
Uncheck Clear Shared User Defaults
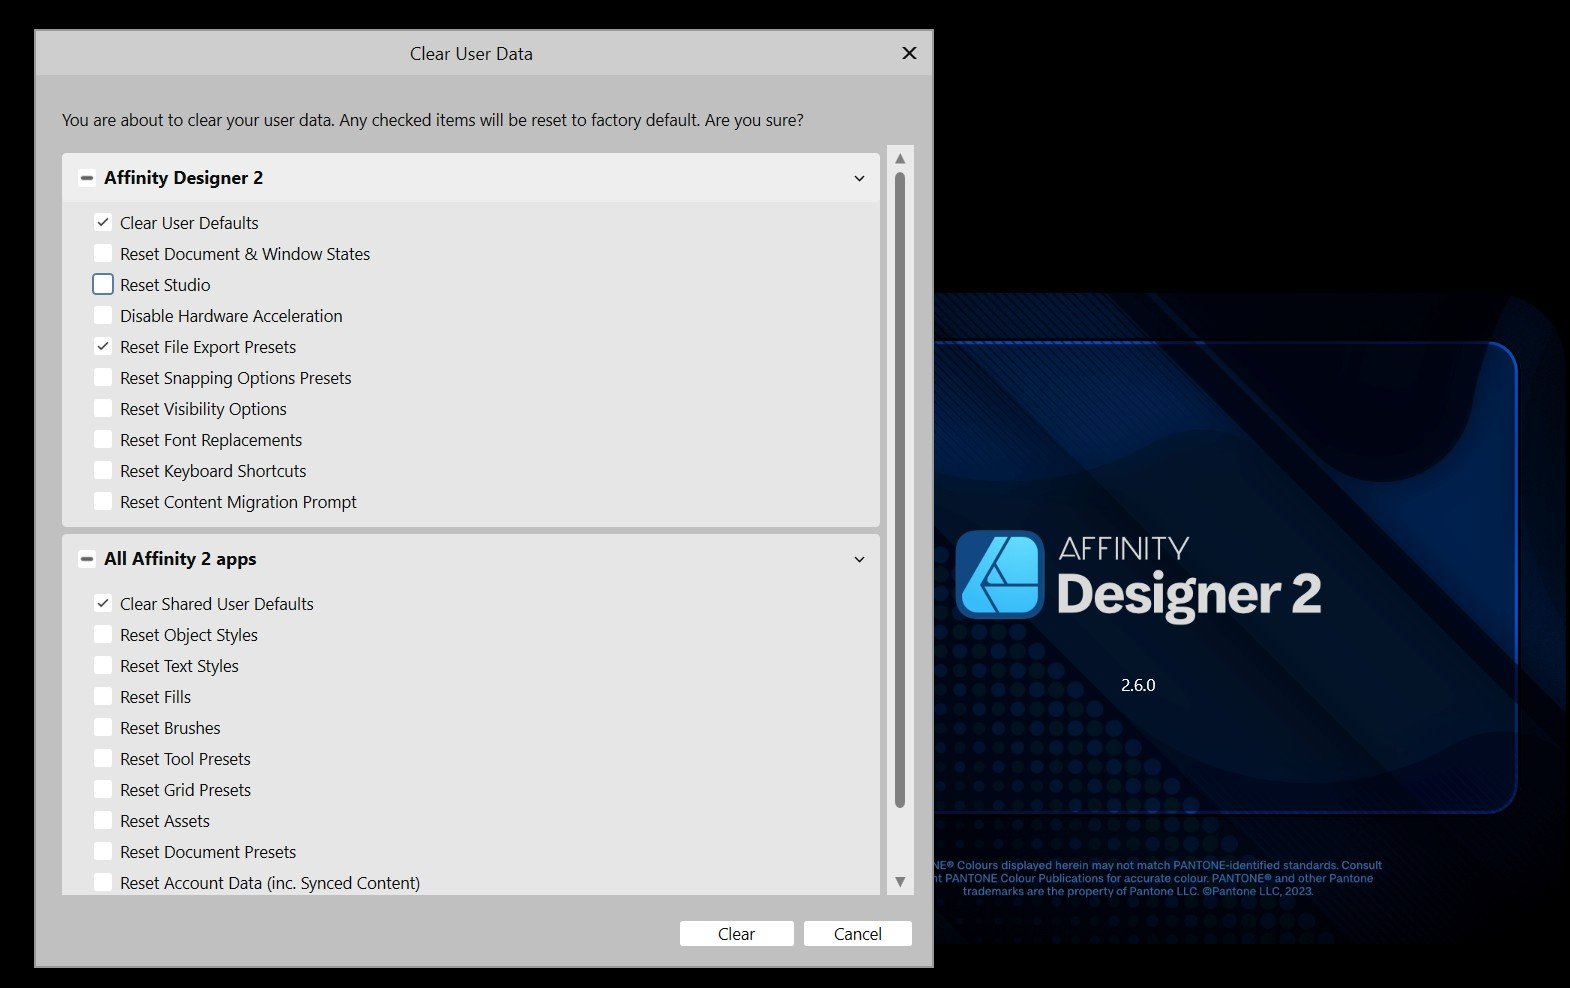pos(103,604)
